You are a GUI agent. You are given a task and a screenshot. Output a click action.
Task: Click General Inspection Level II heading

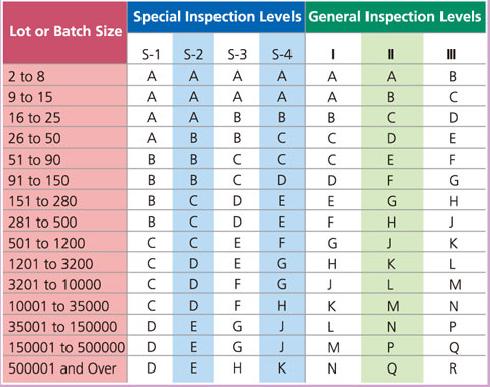tap(391, 54)
